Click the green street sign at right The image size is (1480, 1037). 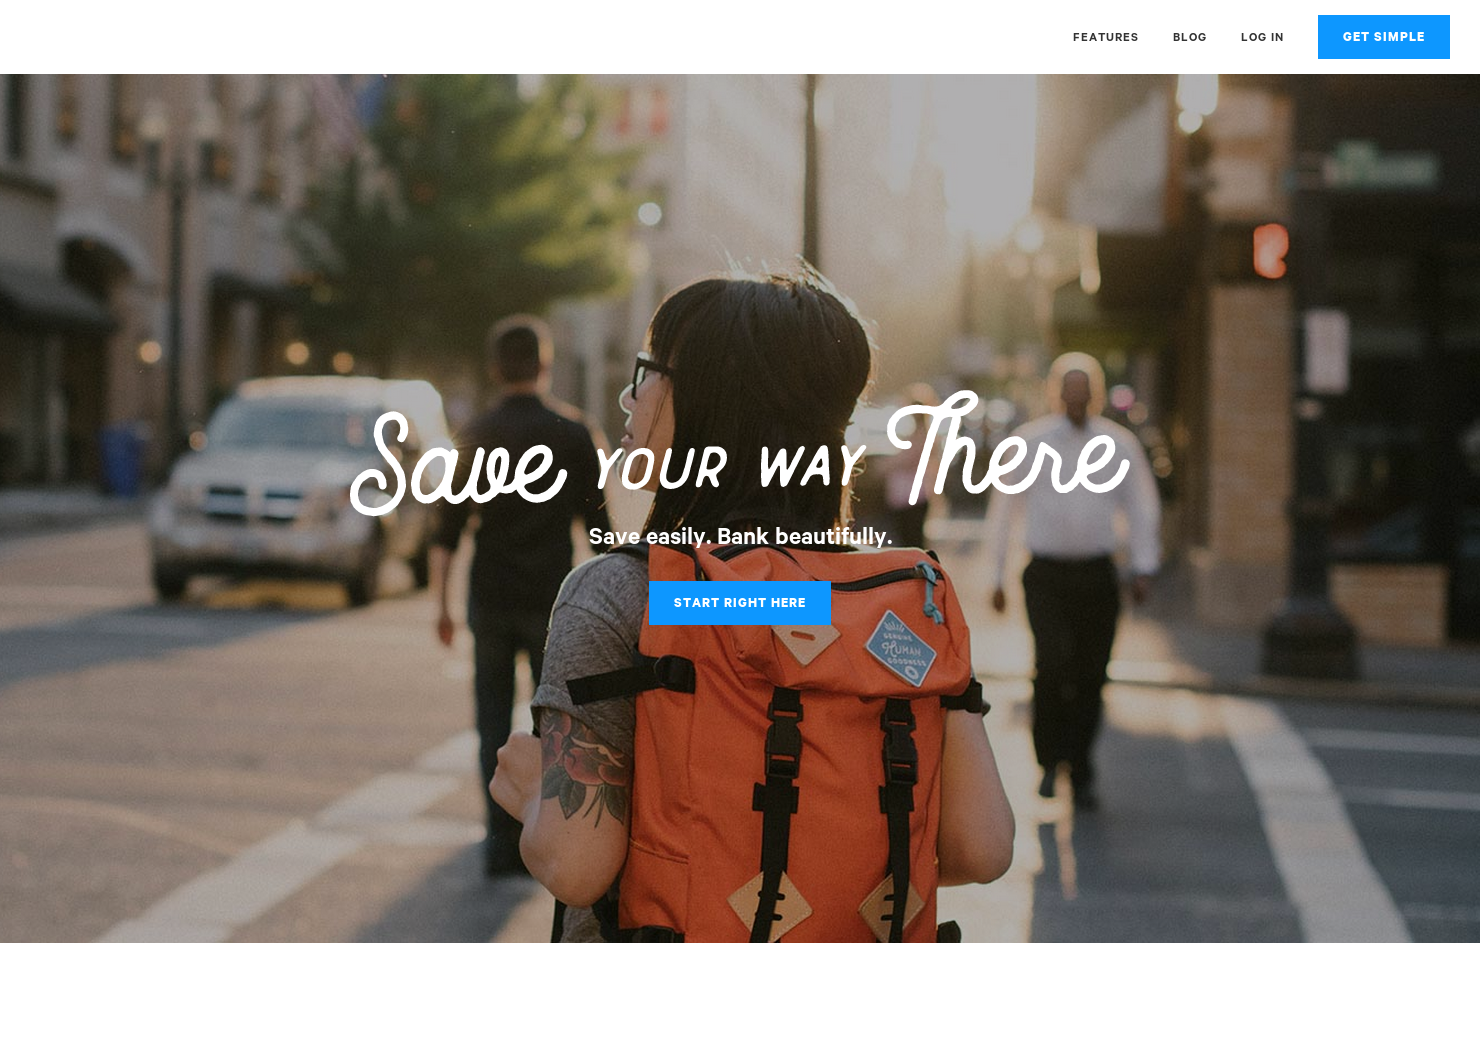[x=1382, y=165]
